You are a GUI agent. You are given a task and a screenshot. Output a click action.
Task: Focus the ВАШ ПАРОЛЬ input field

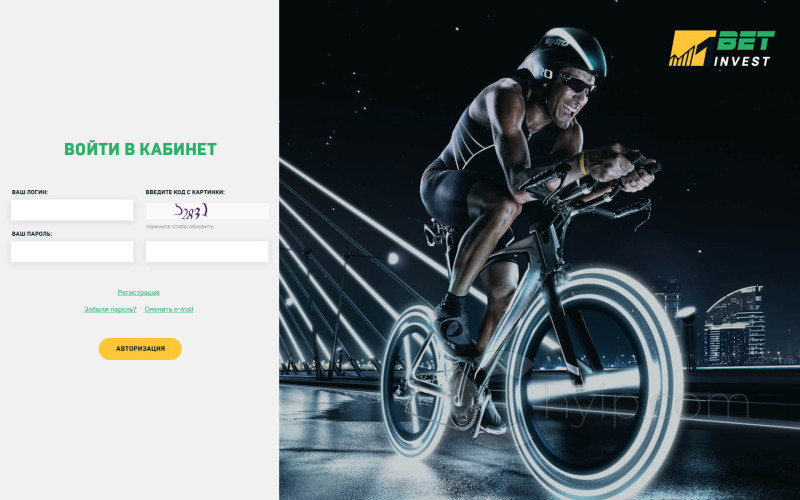[x=72, y=252]
